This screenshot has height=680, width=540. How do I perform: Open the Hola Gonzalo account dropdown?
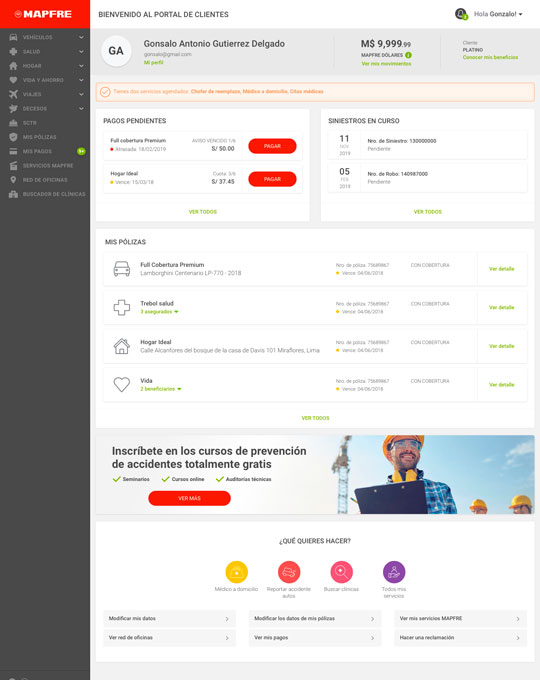[498, 14]
